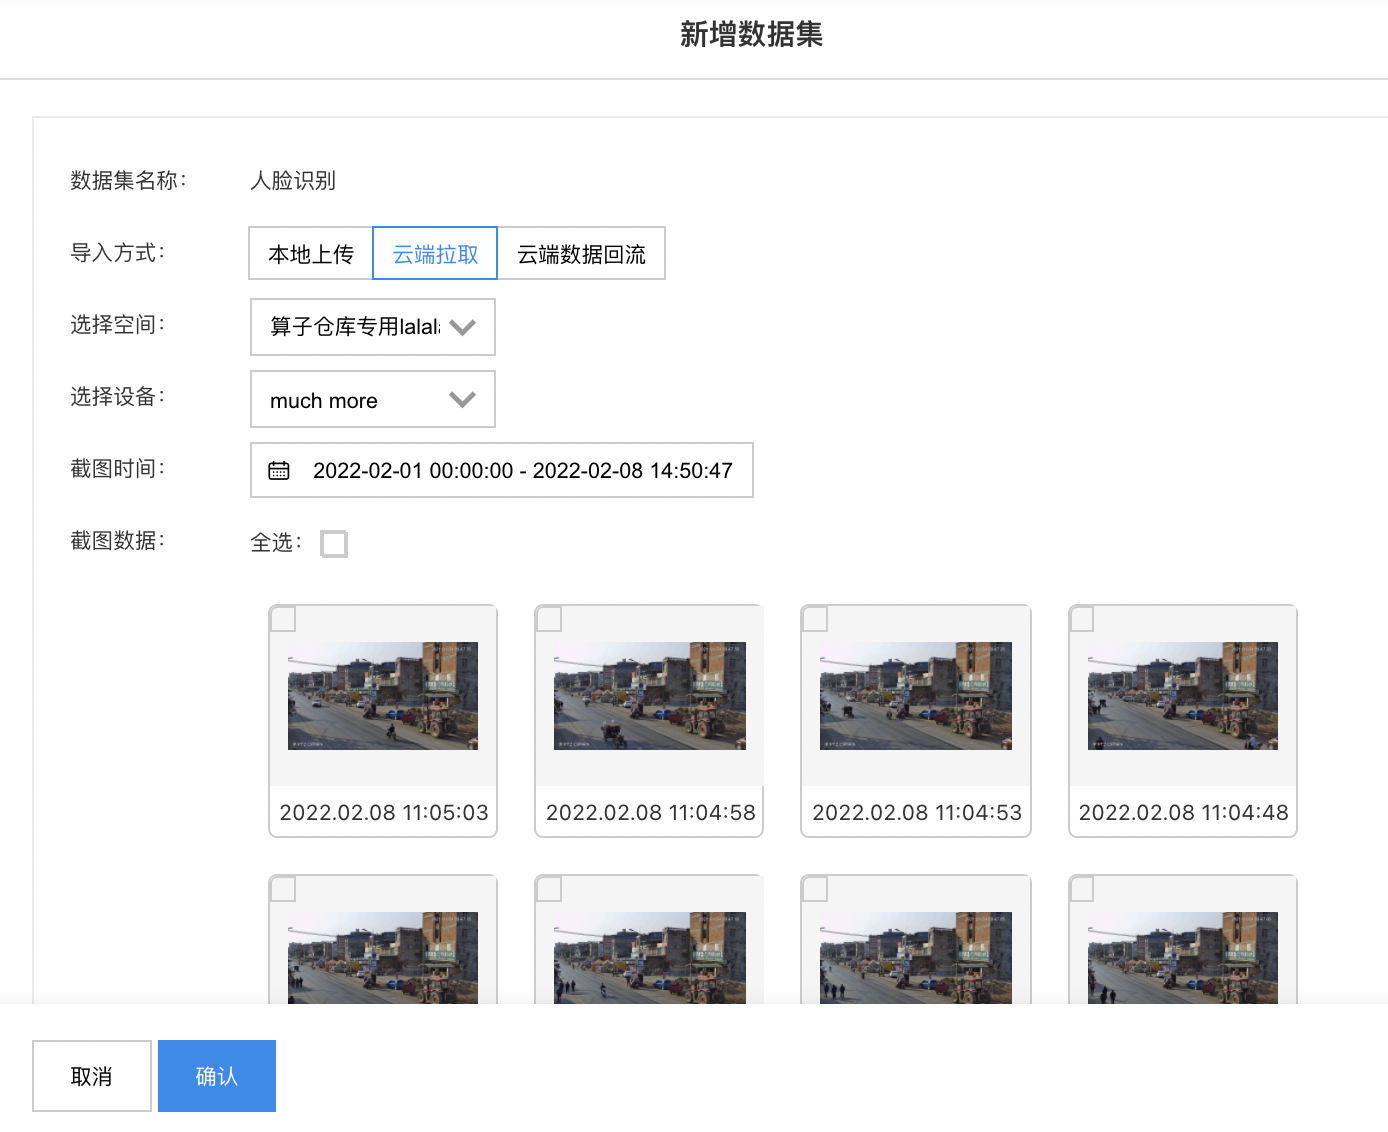This screenshot has height=1132, width=1388.
Task: Check the snapshot box dated 2022.02.08 11:04:53
Action: [x=815, y=619]
